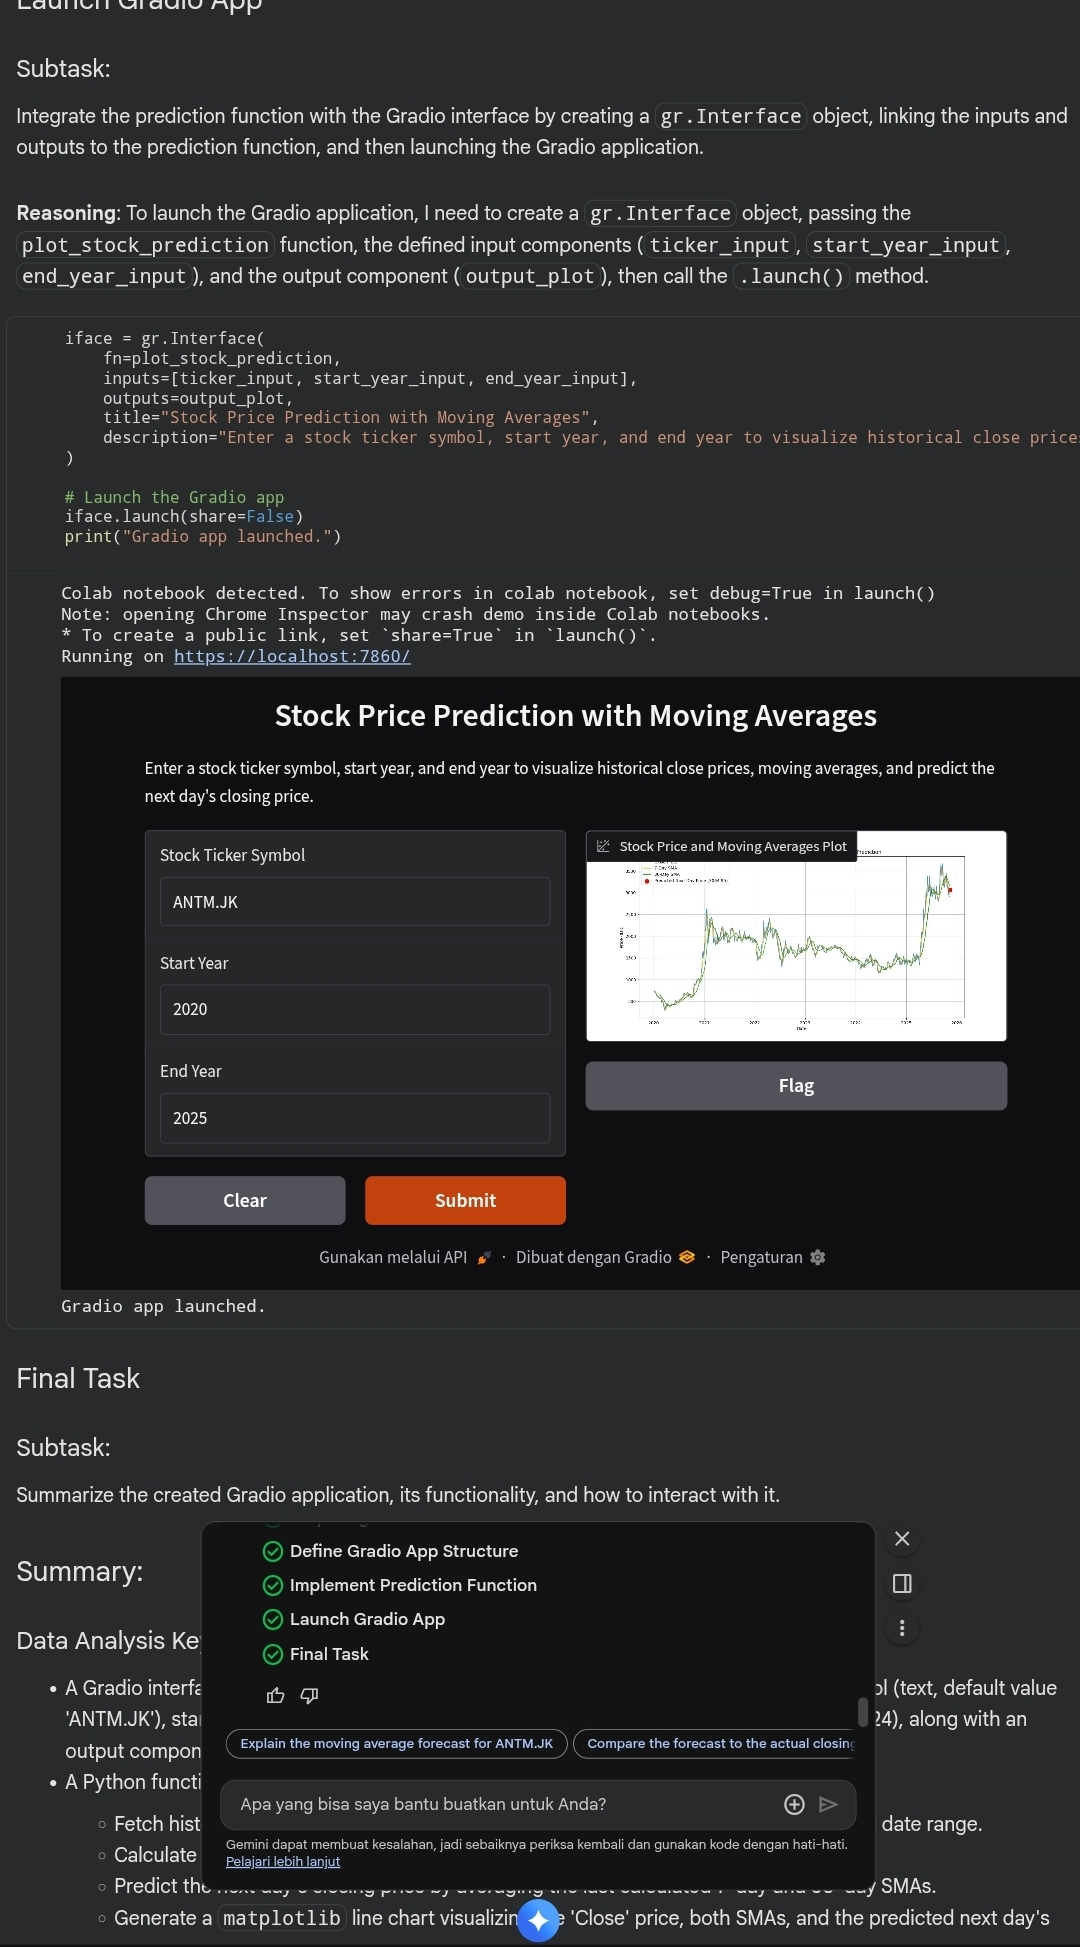Open the localhost:7860 link
This screenshot has height=1947, width=1080.
[292, 656]
